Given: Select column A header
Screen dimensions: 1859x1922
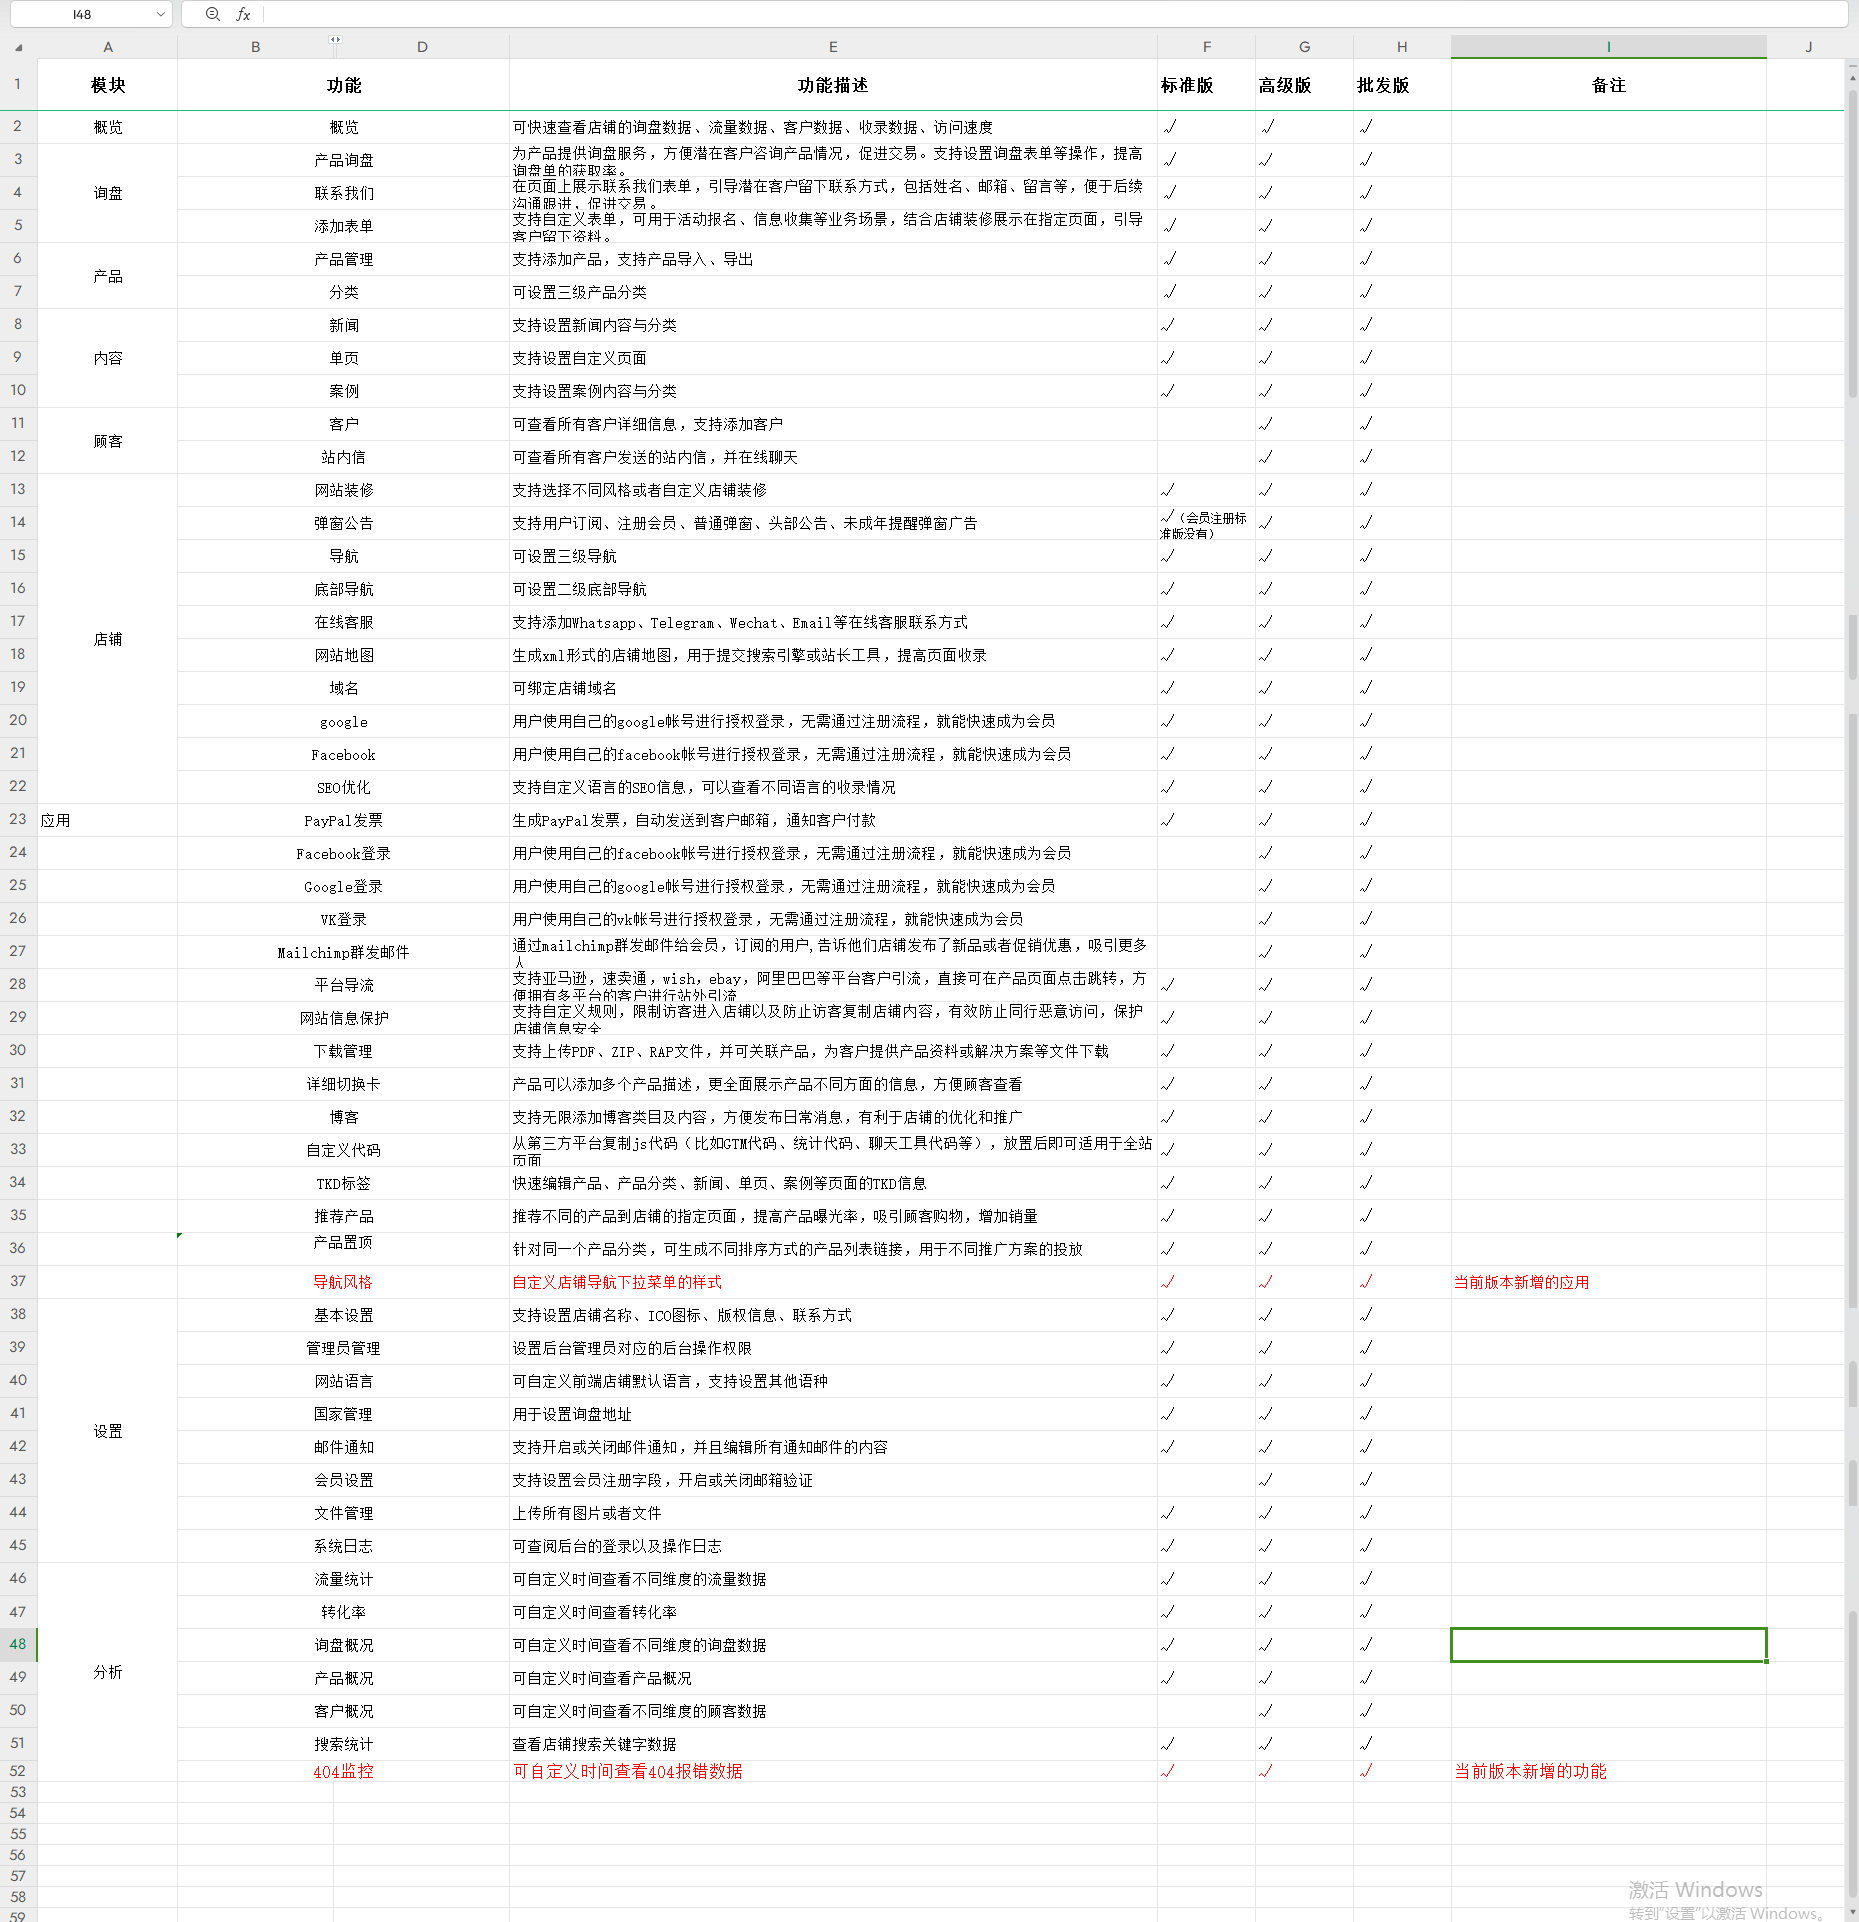Looking at the screenshot, I should point(108,47).
